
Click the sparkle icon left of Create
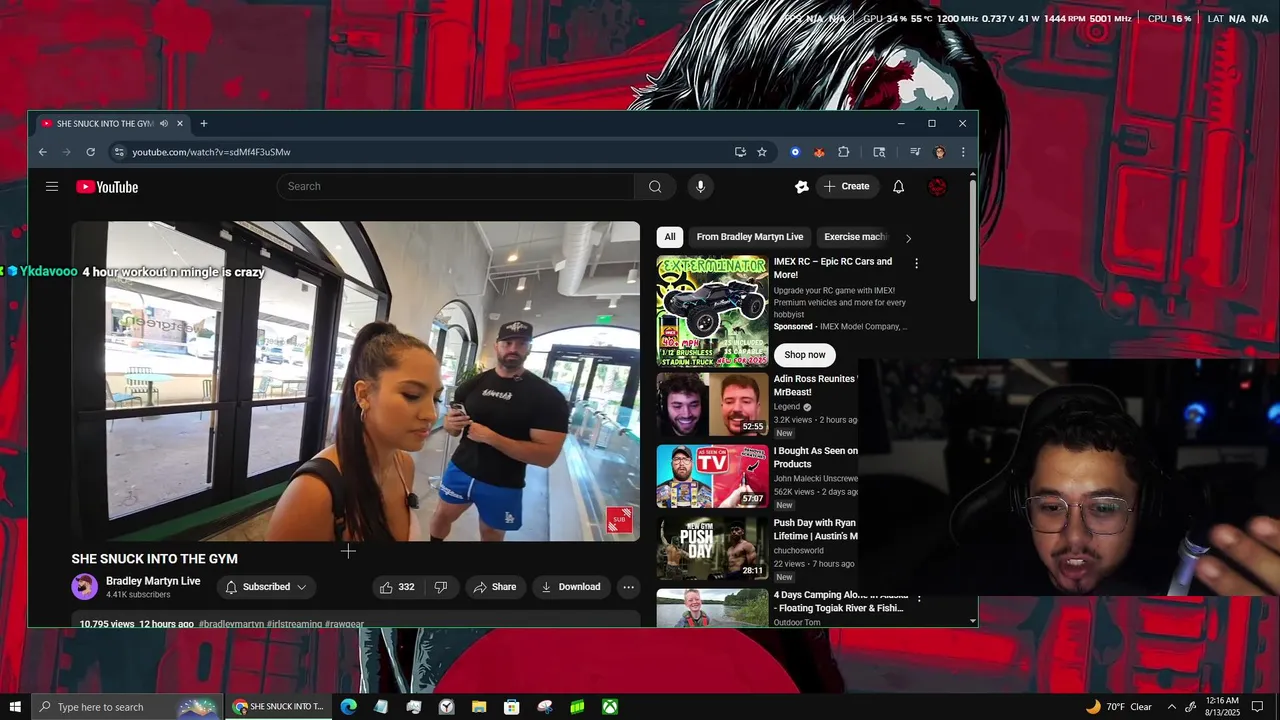click(801, 186)
